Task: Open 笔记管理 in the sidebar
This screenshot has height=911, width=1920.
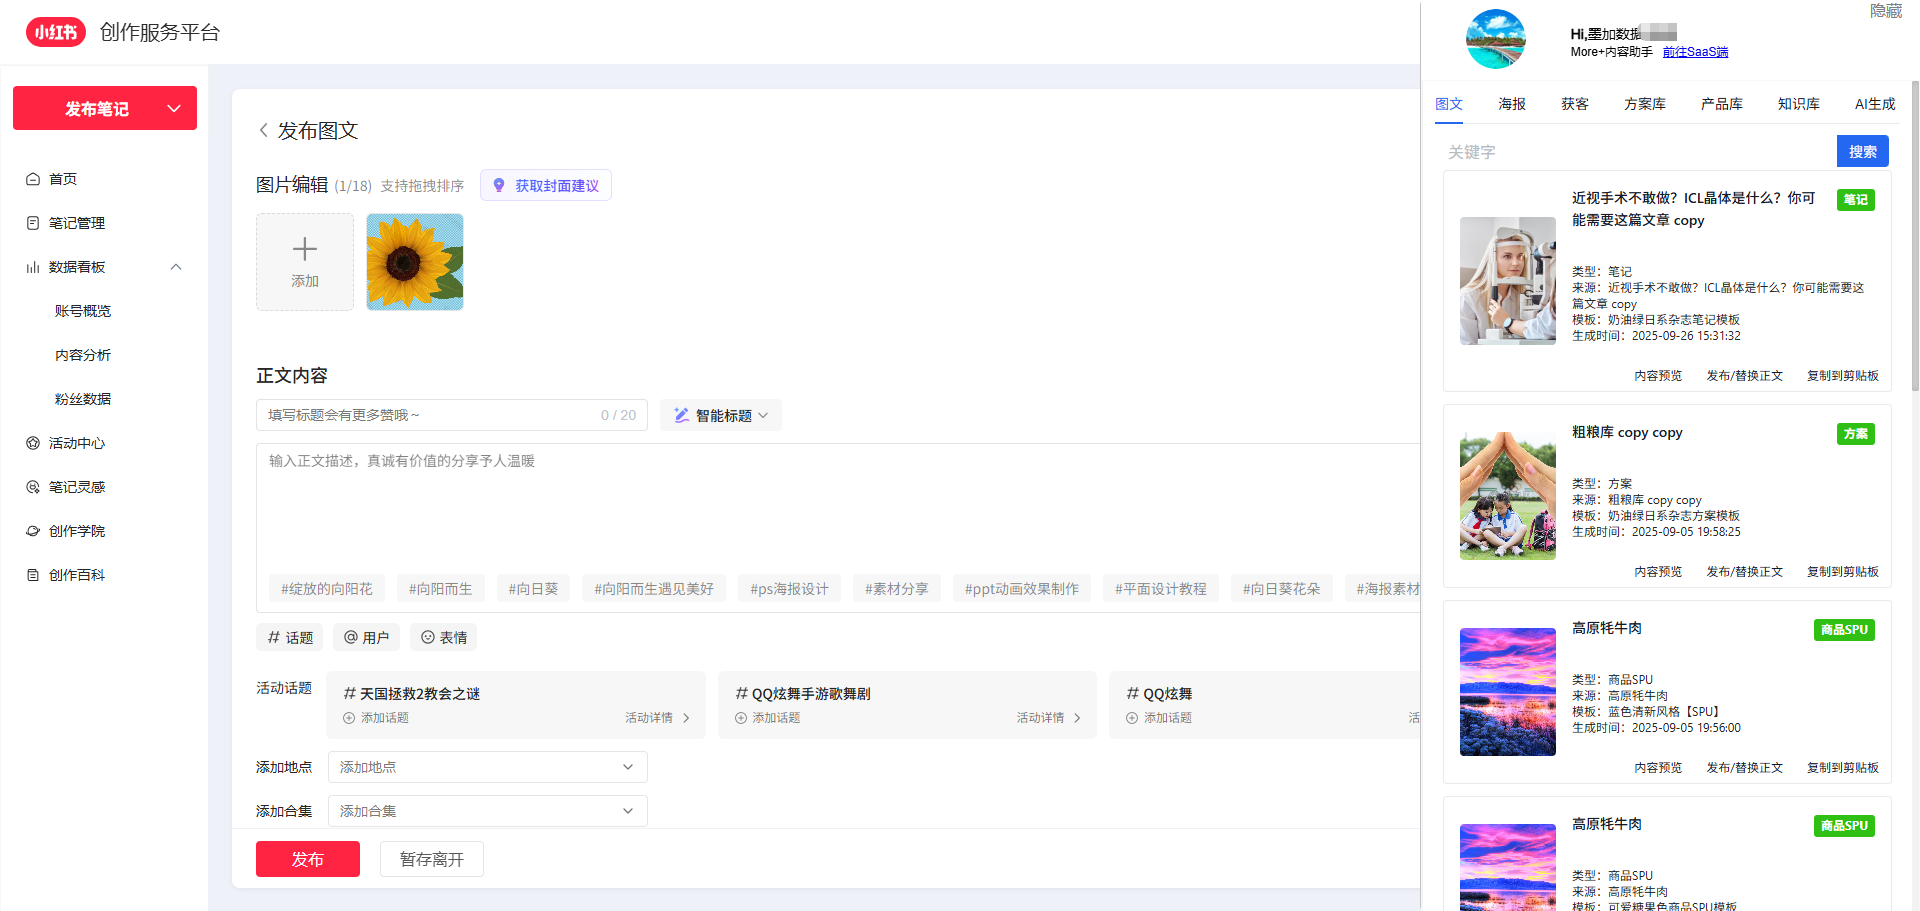Action: [x=76, y=223]
